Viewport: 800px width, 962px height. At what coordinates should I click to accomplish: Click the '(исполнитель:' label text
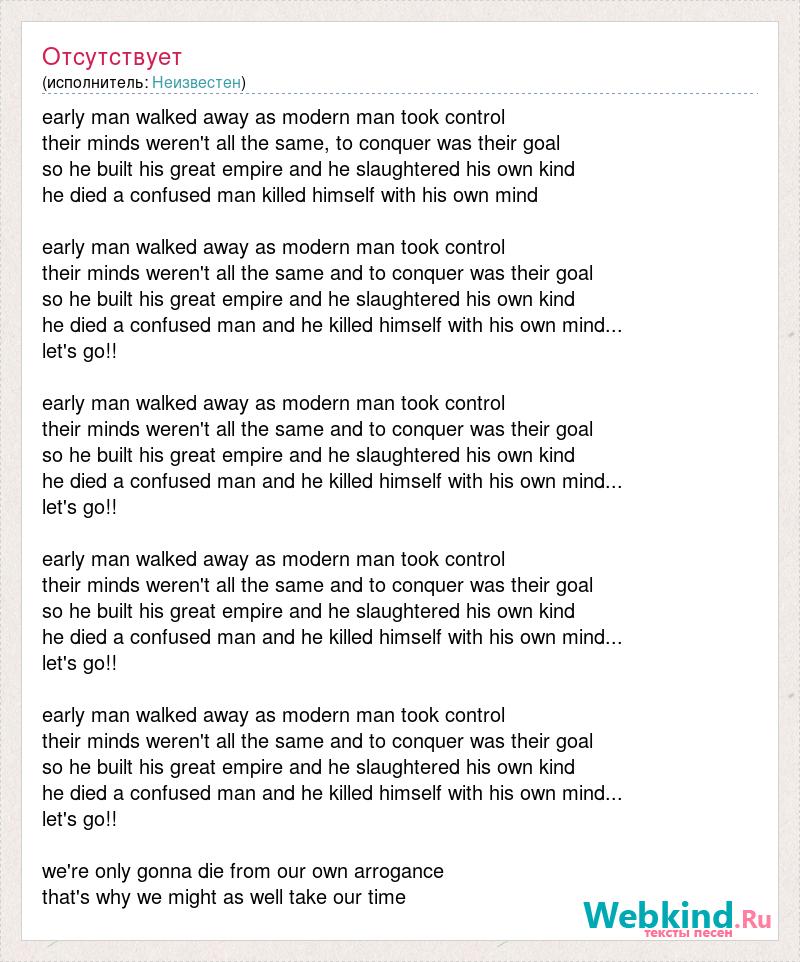coord(95,82)
